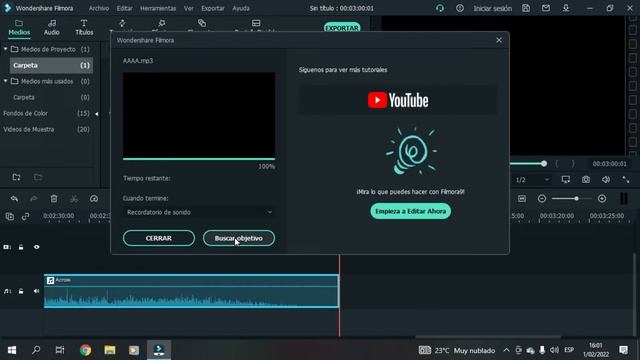Open the Exportar menu

tap(213, 8)
